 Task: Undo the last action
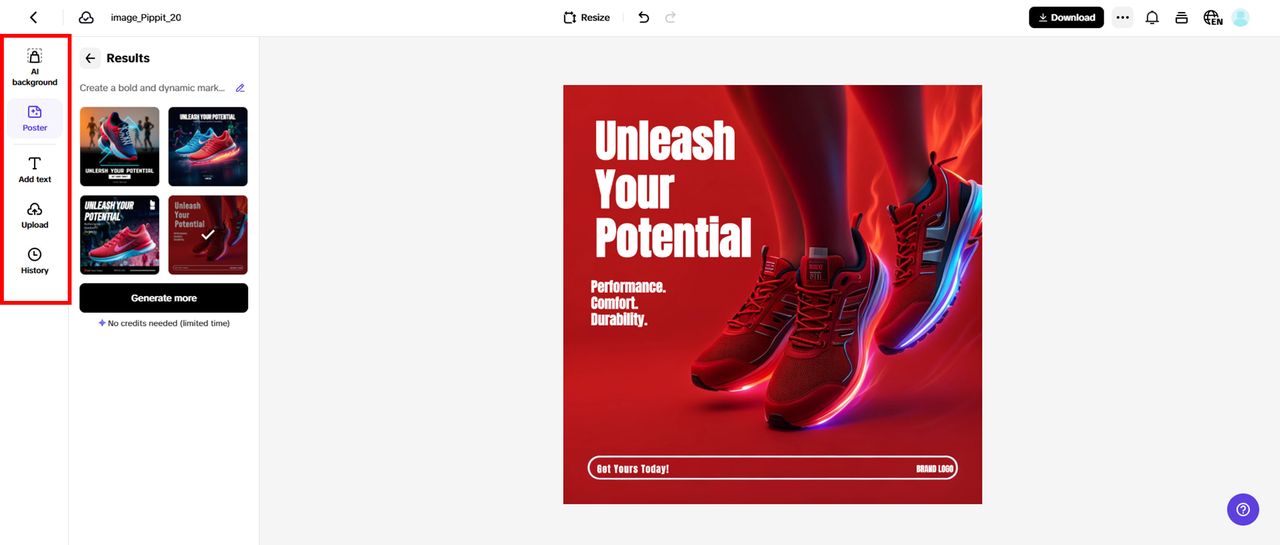point(644,17)
